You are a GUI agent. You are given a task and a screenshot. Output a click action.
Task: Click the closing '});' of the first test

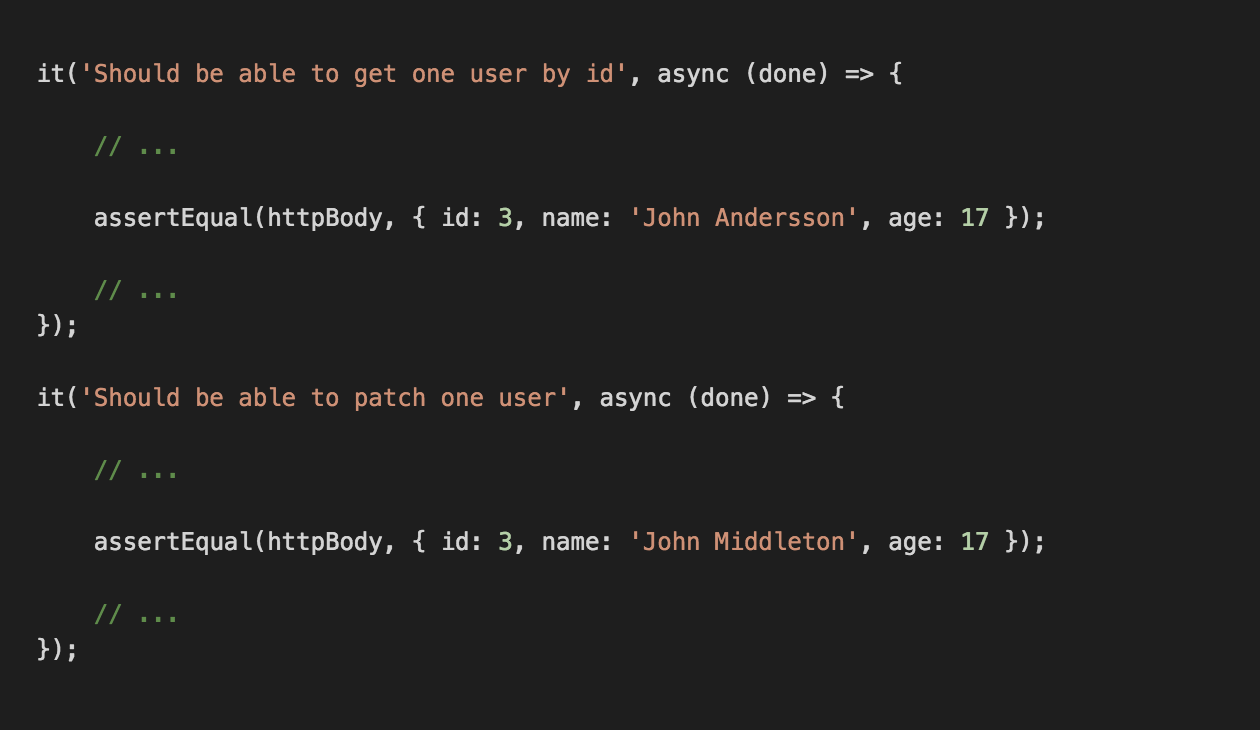(58, 326)
